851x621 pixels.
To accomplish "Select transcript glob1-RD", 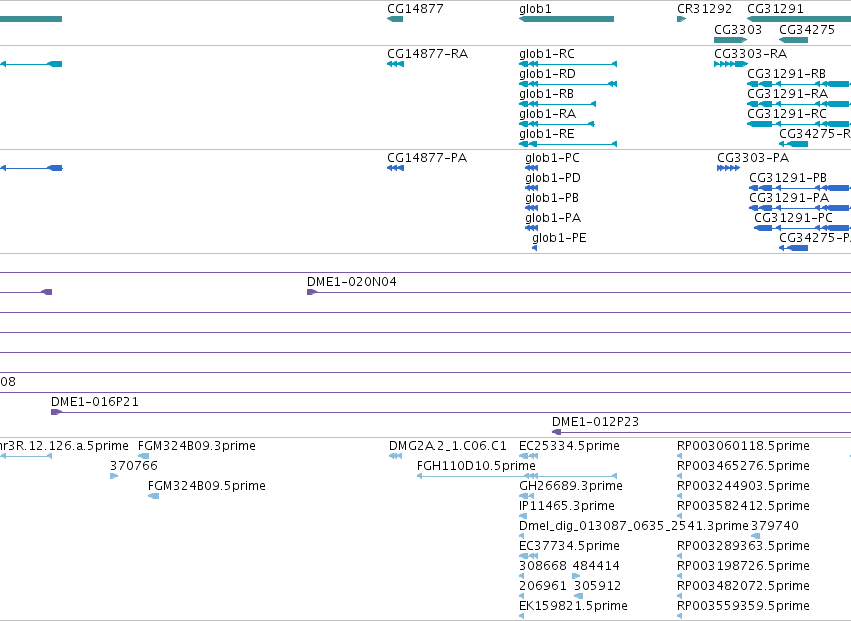I will pos(547,74).
